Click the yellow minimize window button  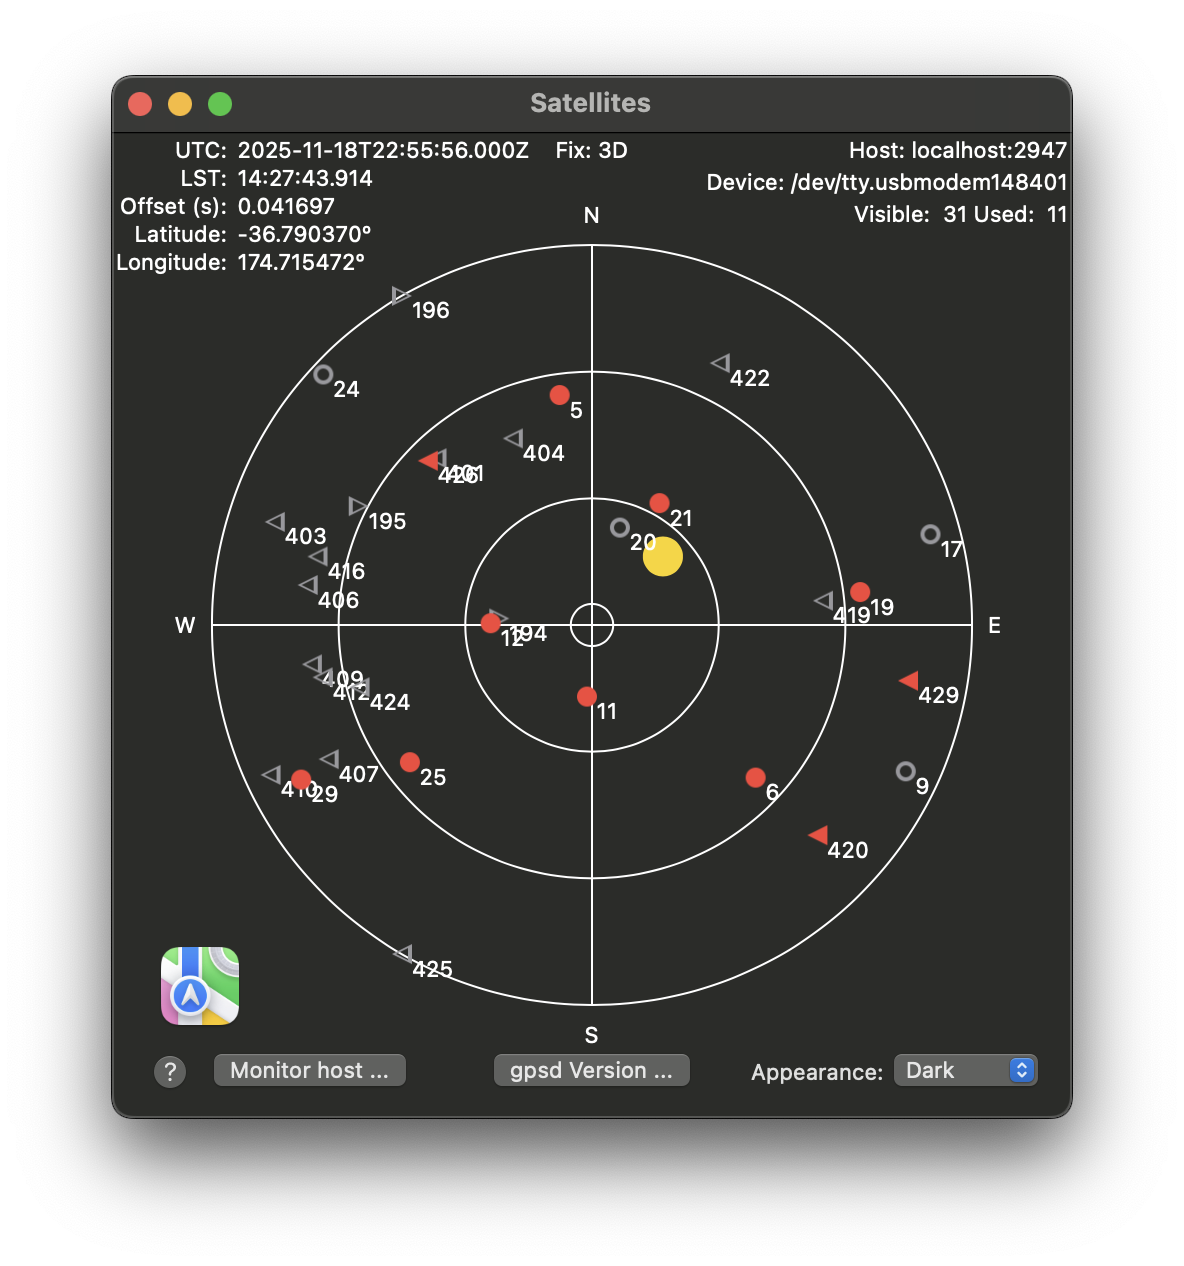180,104
